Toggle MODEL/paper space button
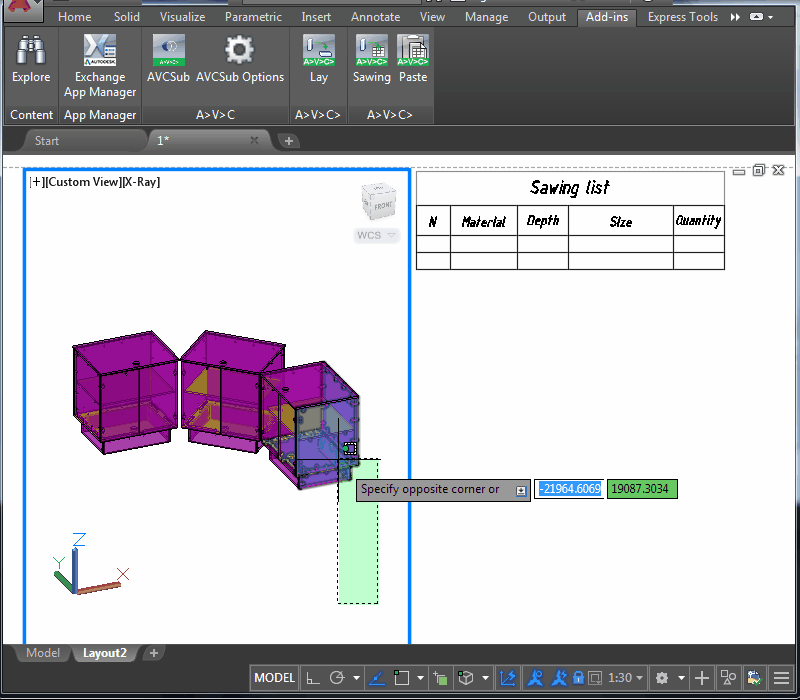The image size is (800, 700). pos(274,678)
